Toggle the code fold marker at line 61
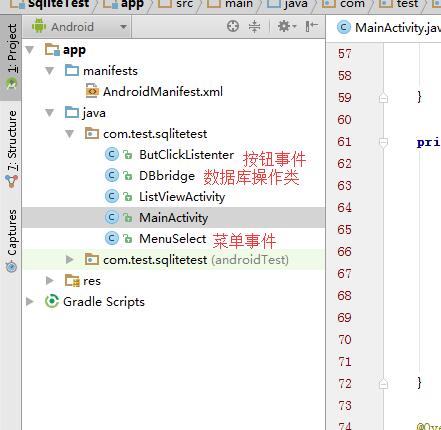 pos(383,142)
